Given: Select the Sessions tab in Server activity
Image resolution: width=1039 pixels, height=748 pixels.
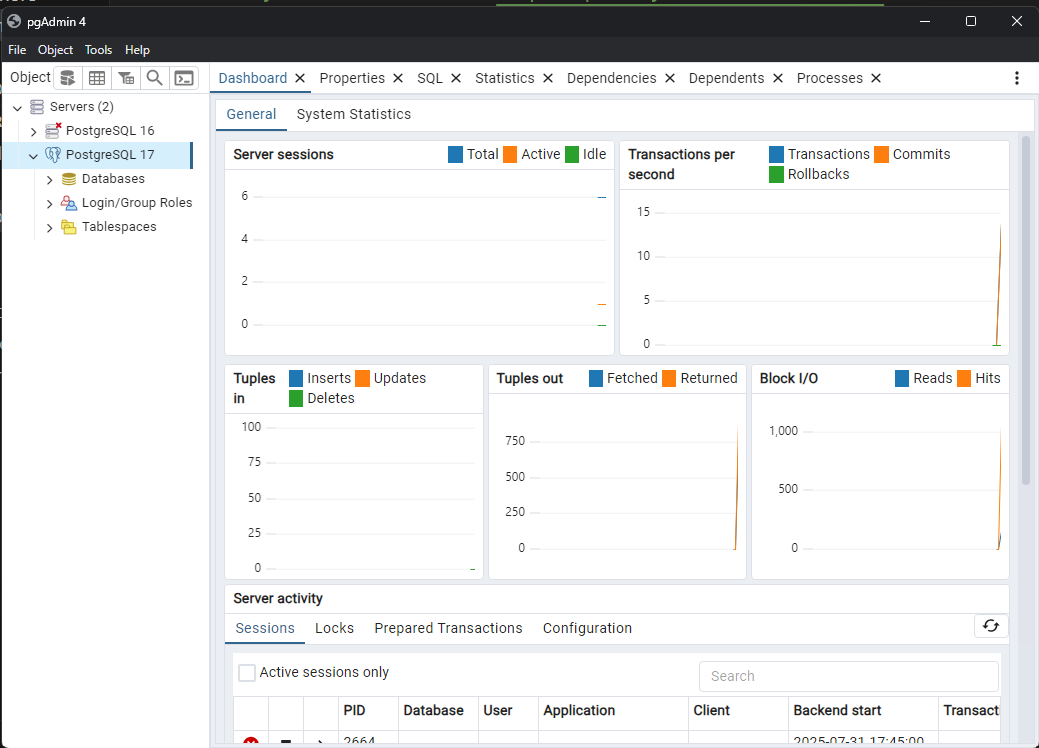Looking at the screenshot, I should pyautogui.click(x=264, y=628).
